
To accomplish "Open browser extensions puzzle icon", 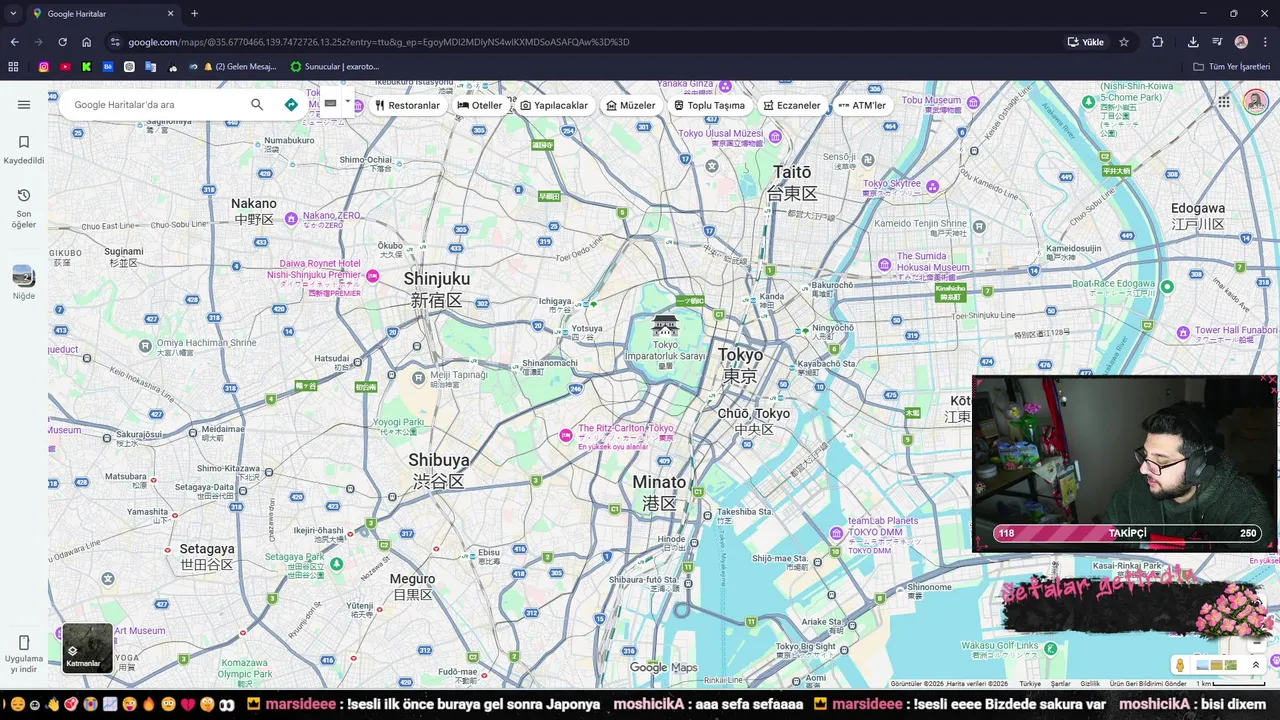I will click(1157, 42).
